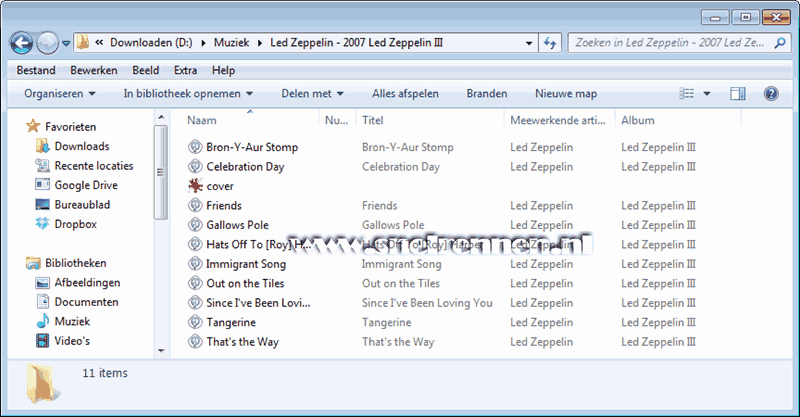Screen dimensions: 800x417
Task: Select Favorieten star in navigation pane
Action: [34, 126]
